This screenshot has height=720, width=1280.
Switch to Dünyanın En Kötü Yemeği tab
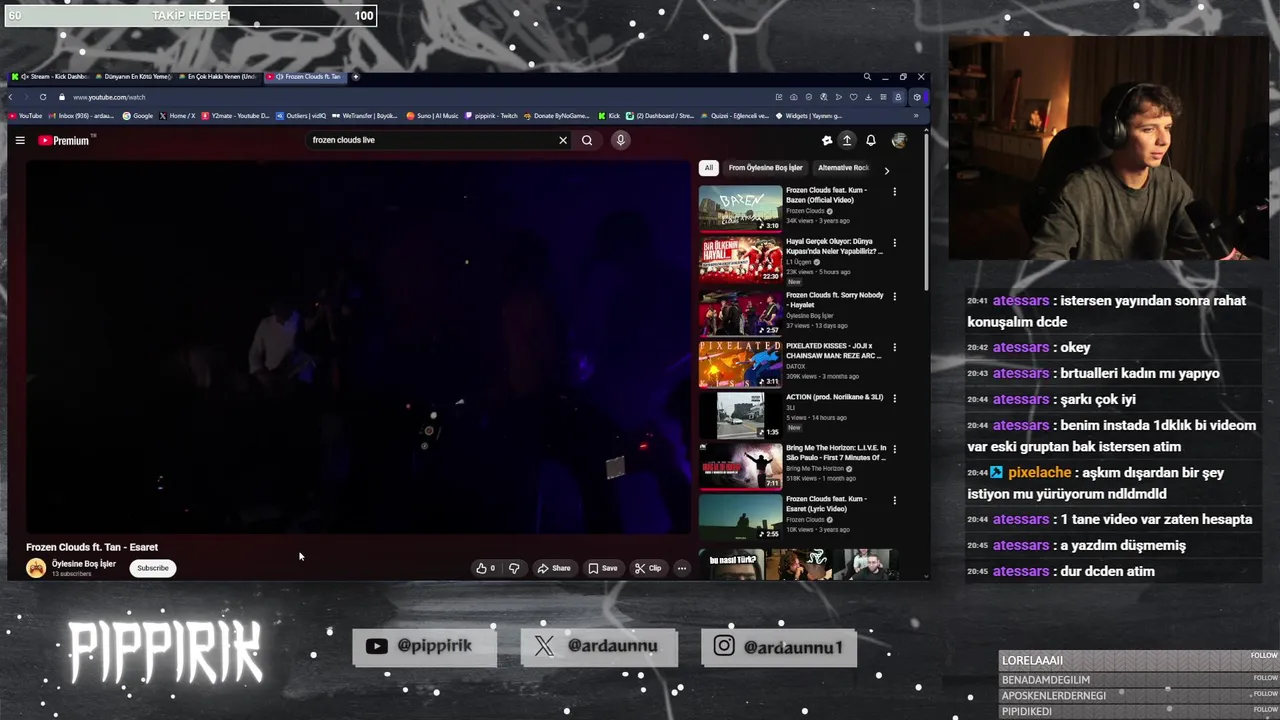pyautogui.click(x=133, y=77)
